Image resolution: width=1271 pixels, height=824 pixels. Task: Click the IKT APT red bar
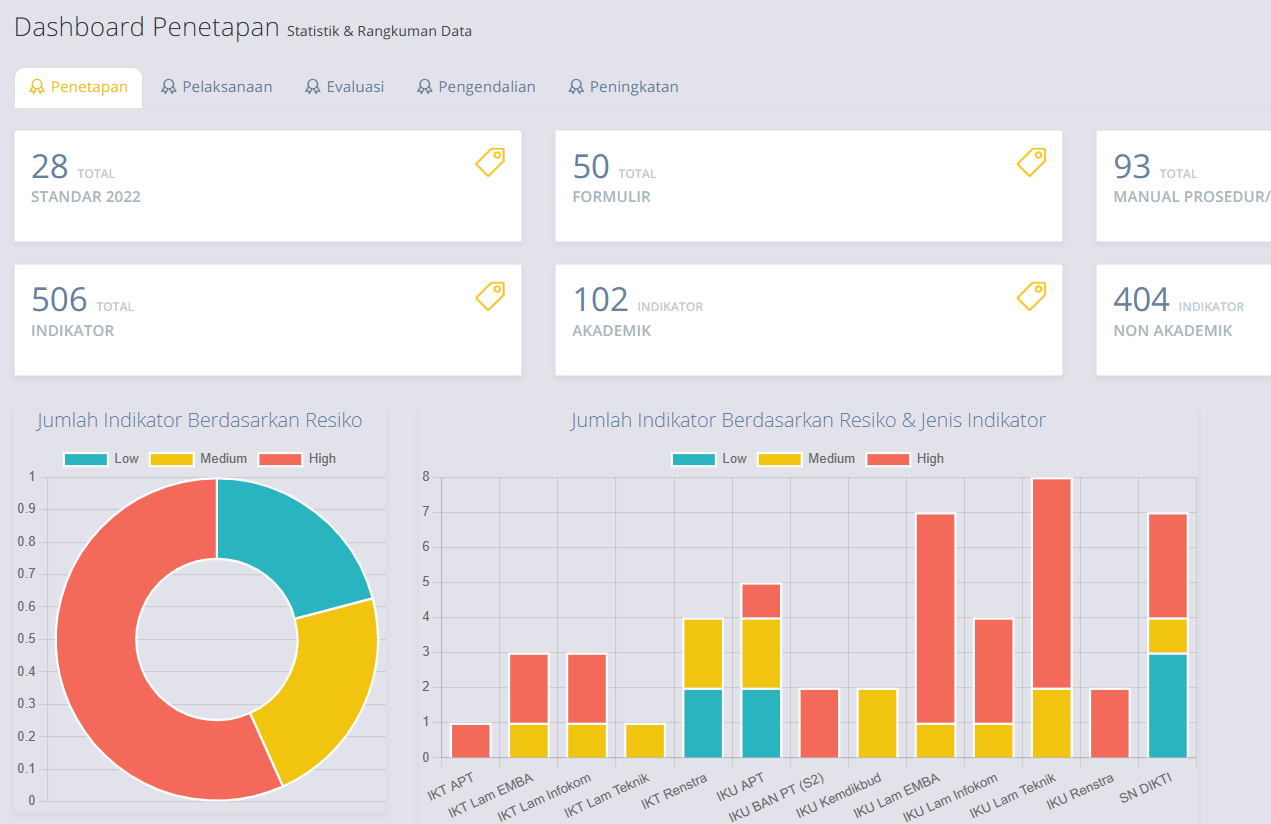point(471,740)
